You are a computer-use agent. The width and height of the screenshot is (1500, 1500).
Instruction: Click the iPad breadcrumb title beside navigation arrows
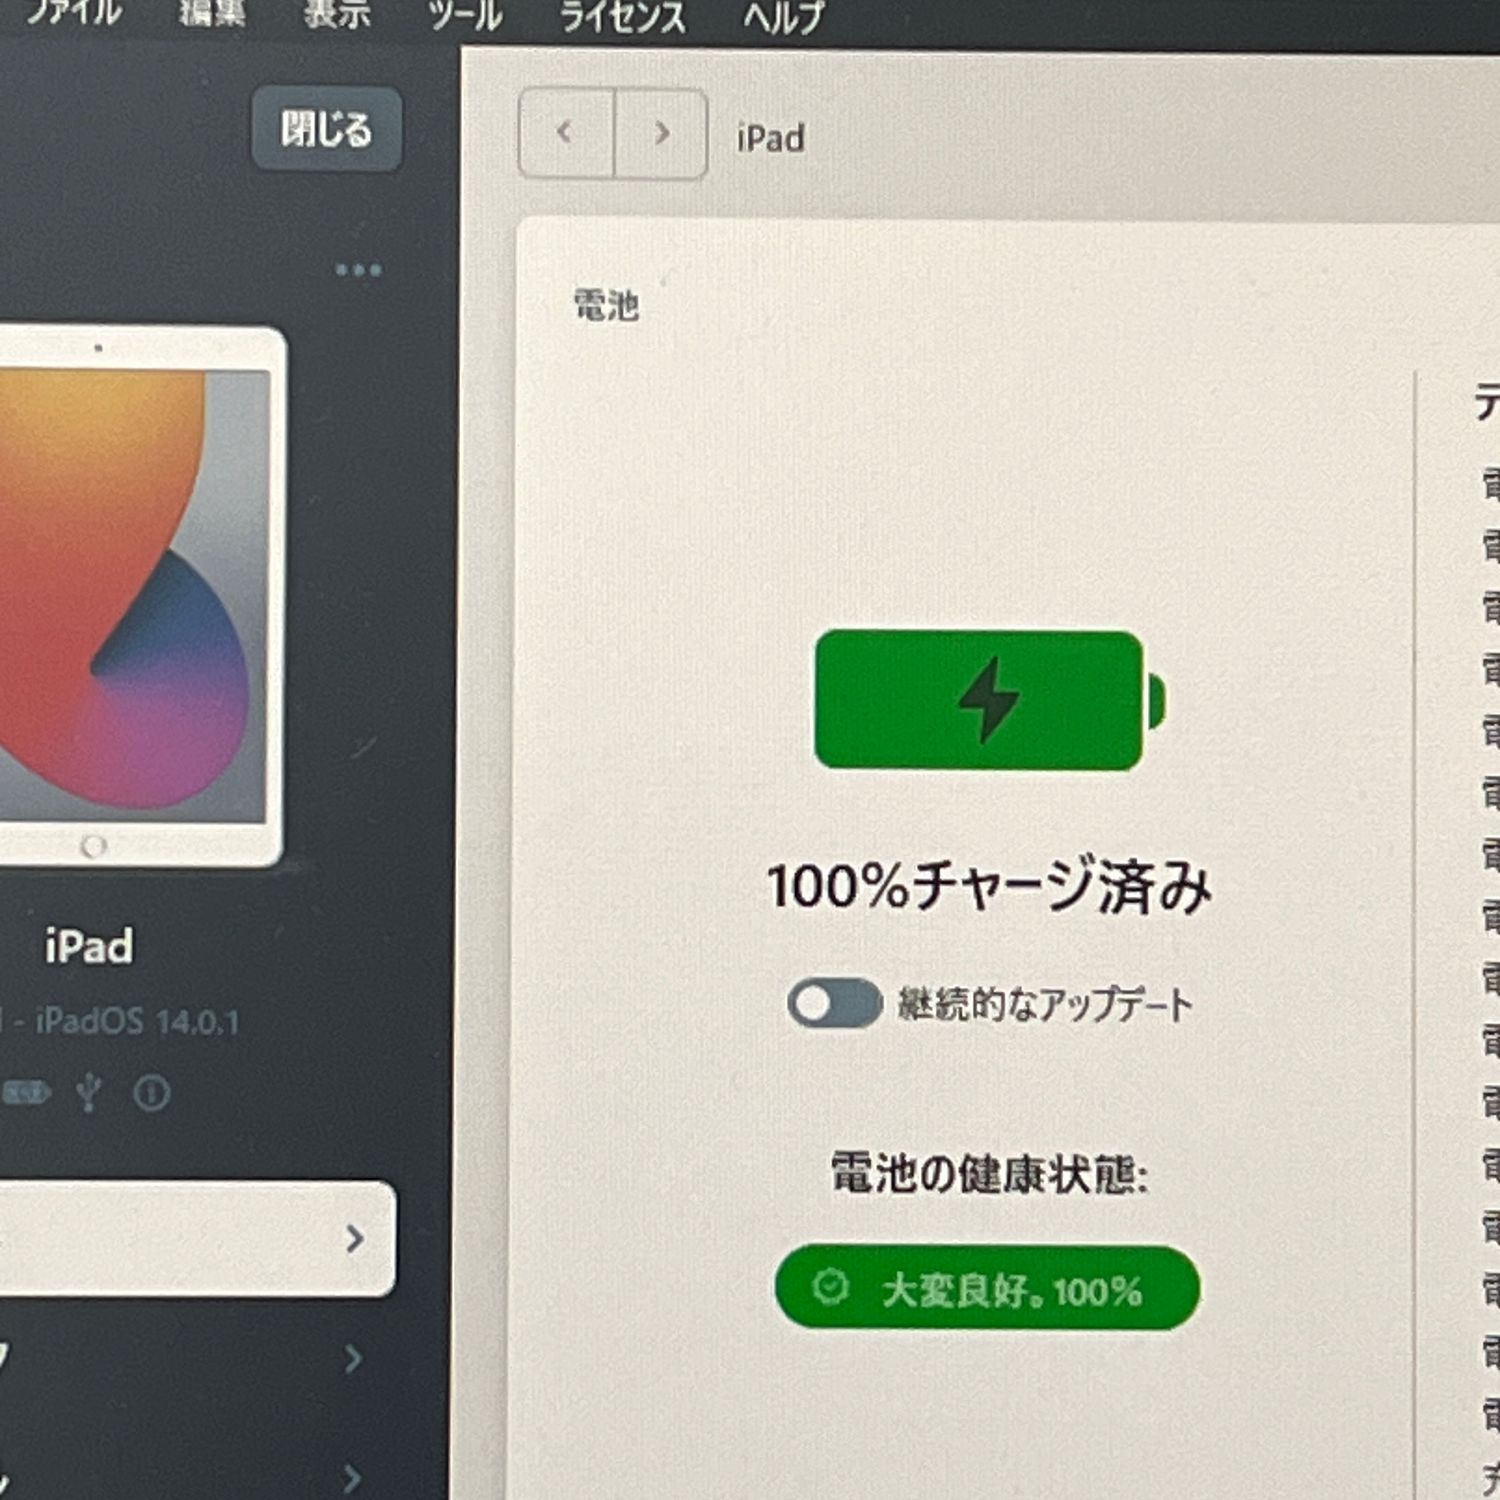(770, 138)
